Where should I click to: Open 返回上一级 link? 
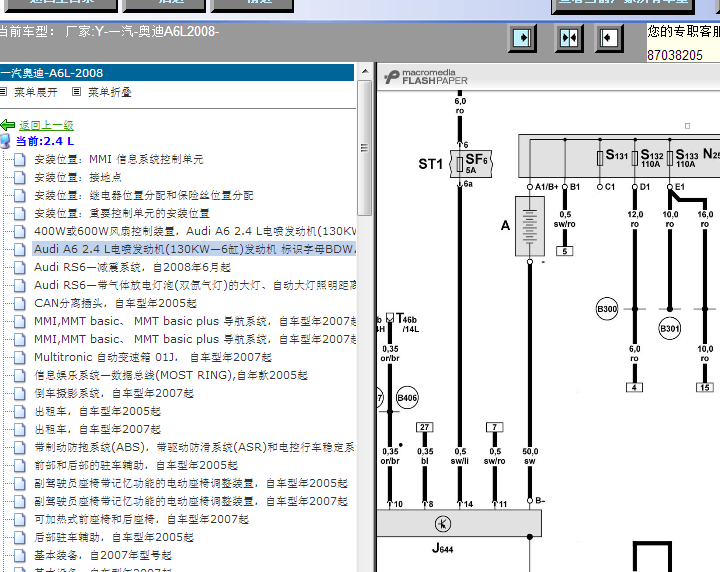(46, 125)
